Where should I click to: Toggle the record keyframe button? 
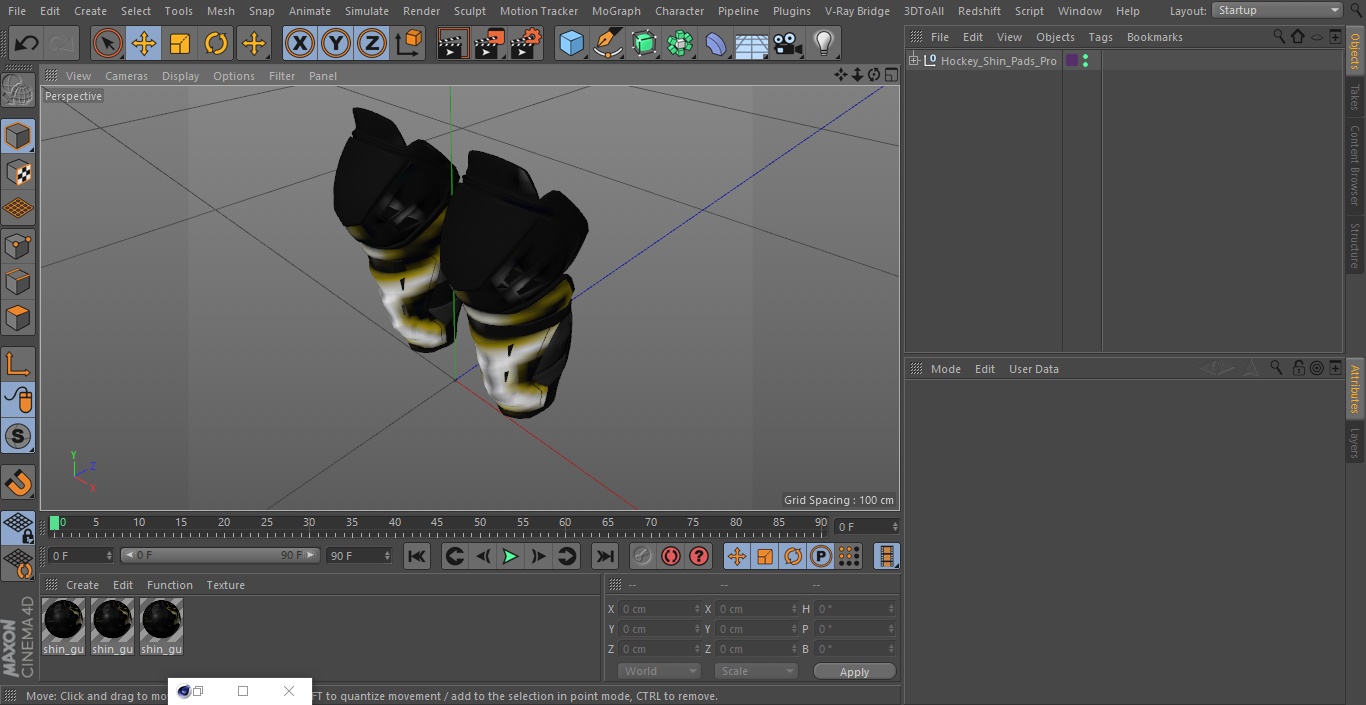click(x=643, y=556)
